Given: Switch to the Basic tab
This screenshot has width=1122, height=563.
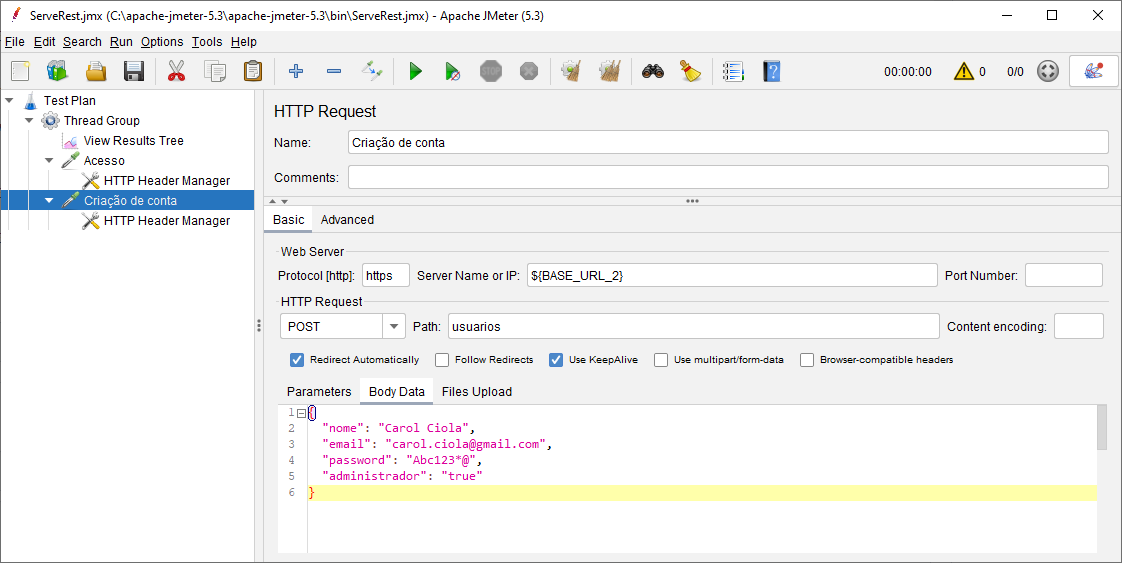Looking at the screenshot, I should (288, 220).
